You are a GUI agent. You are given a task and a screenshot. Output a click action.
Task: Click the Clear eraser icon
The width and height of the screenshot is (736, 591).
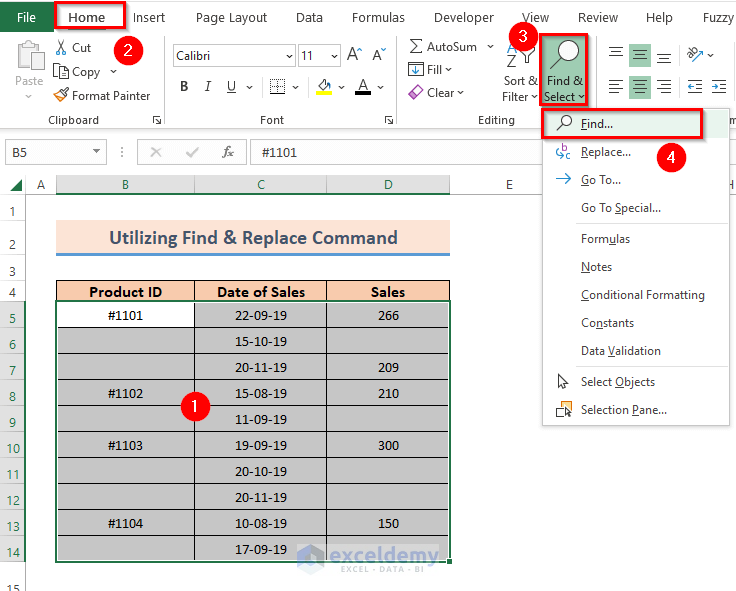(x=417, y=93)
